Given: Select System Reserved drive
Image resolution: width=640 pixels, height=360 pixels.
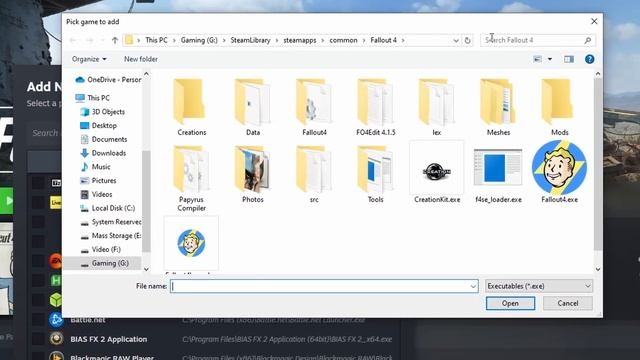Looking at the screenshot, I should coord(110,222).
